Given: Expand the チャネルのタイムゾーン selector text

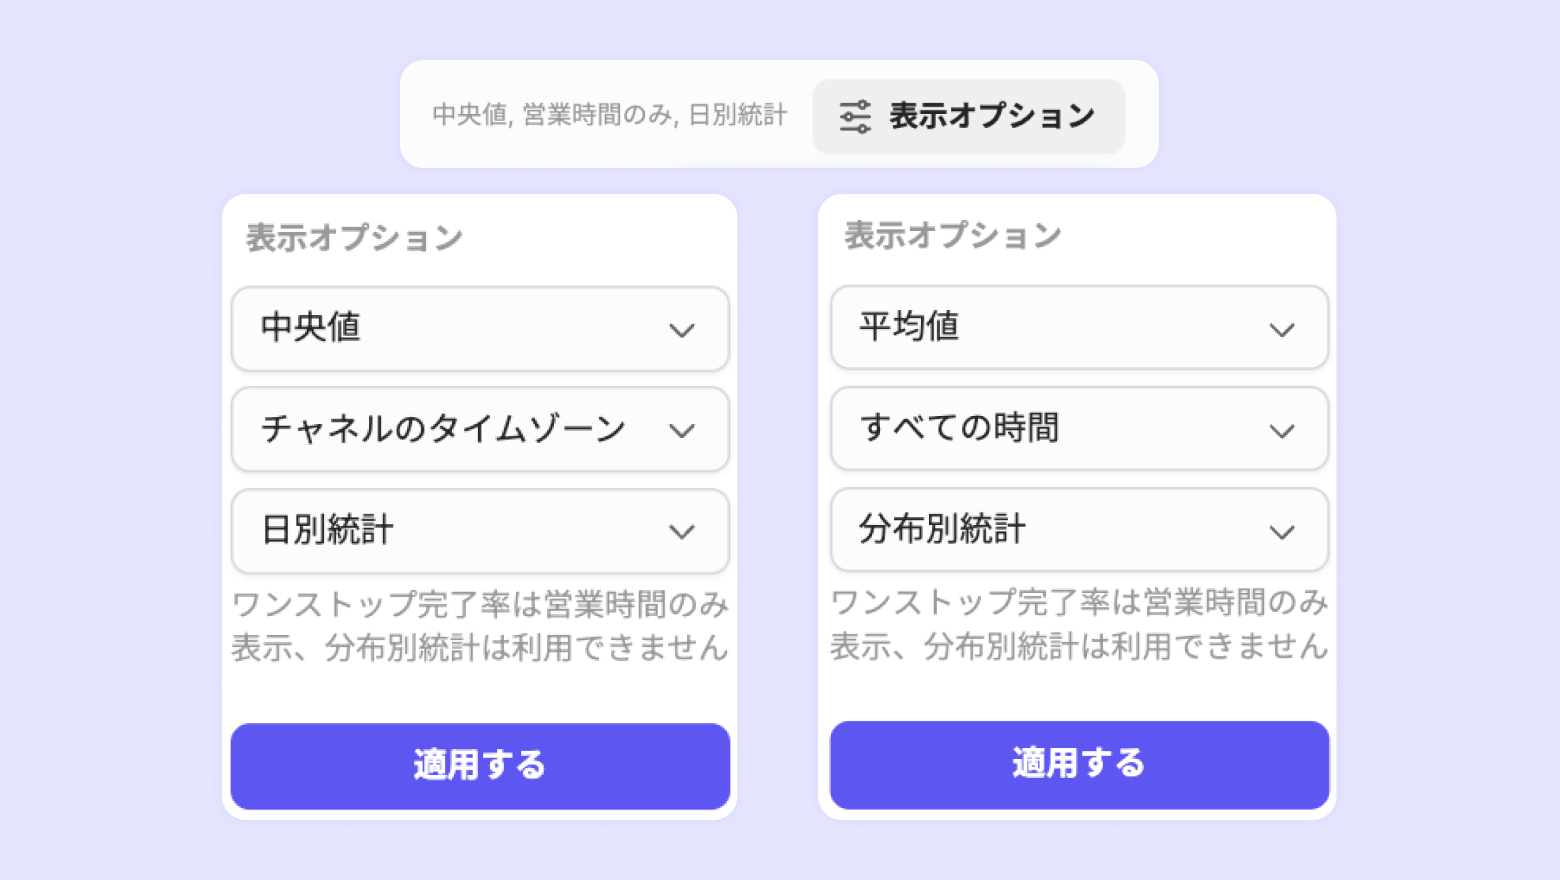Looking at the screenshot, I should coord(443,429).
